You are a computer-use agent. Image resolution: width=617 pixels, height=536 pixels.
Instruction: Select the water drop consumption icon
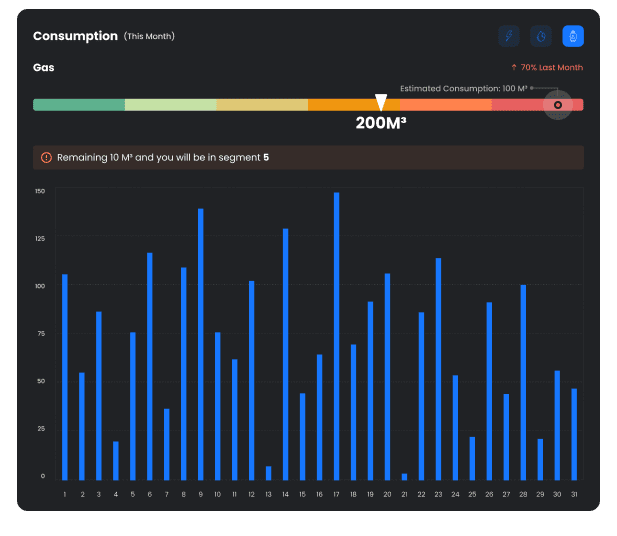(x=541, y=37)
